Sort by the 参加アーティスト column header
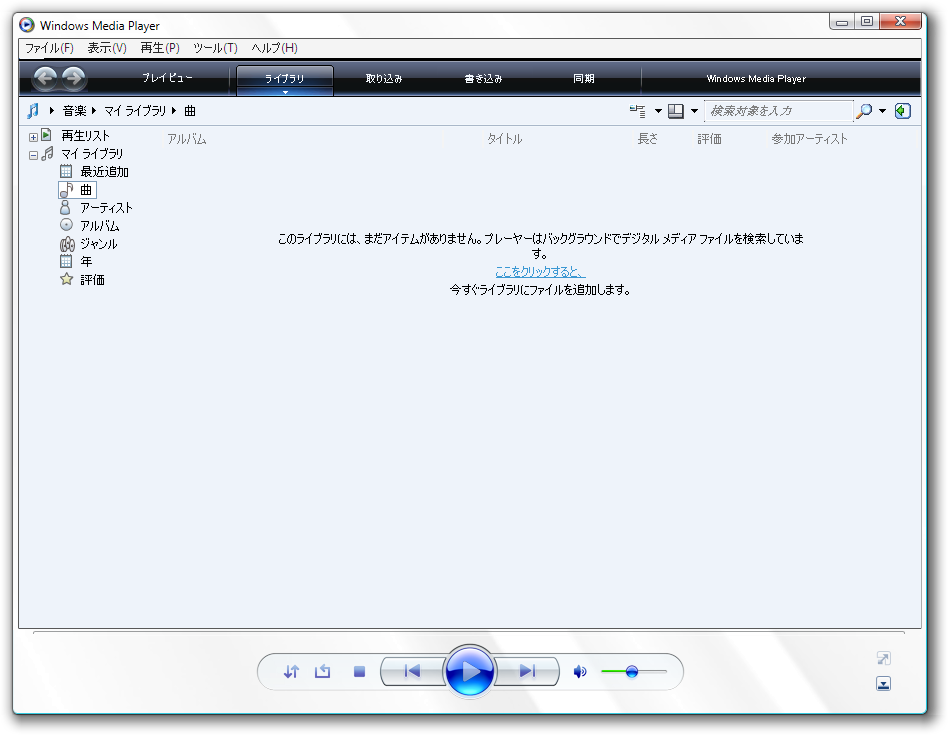 coord(809,139)
